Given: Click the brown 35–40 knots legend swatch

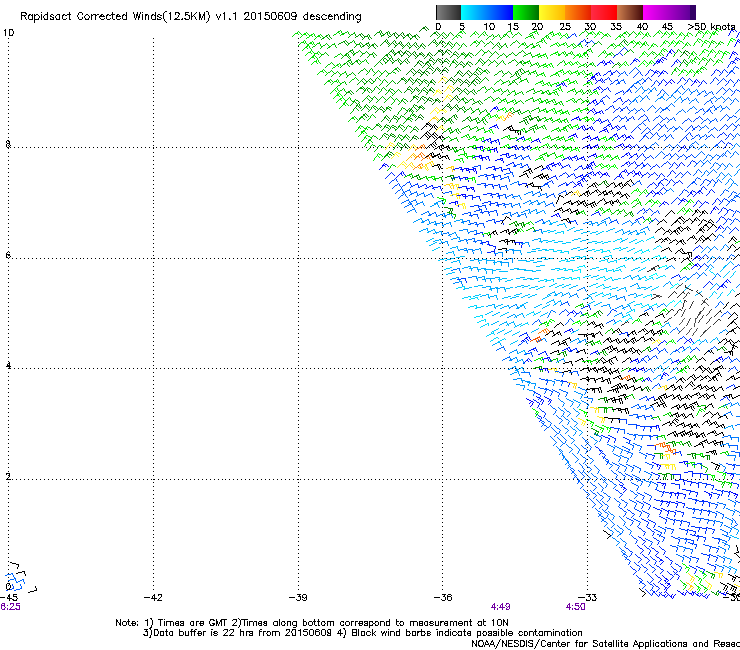Looking at the screenshot, I should pyautogui.click(x=630, y=12).
